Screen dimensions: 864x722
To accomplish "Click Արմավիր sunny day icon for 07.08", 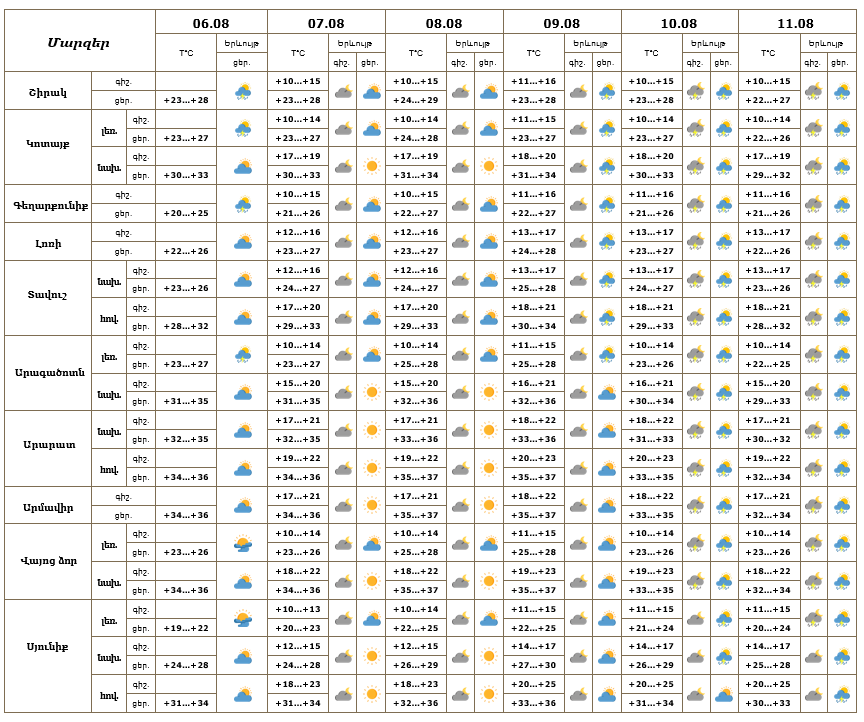I will [372, 505].
